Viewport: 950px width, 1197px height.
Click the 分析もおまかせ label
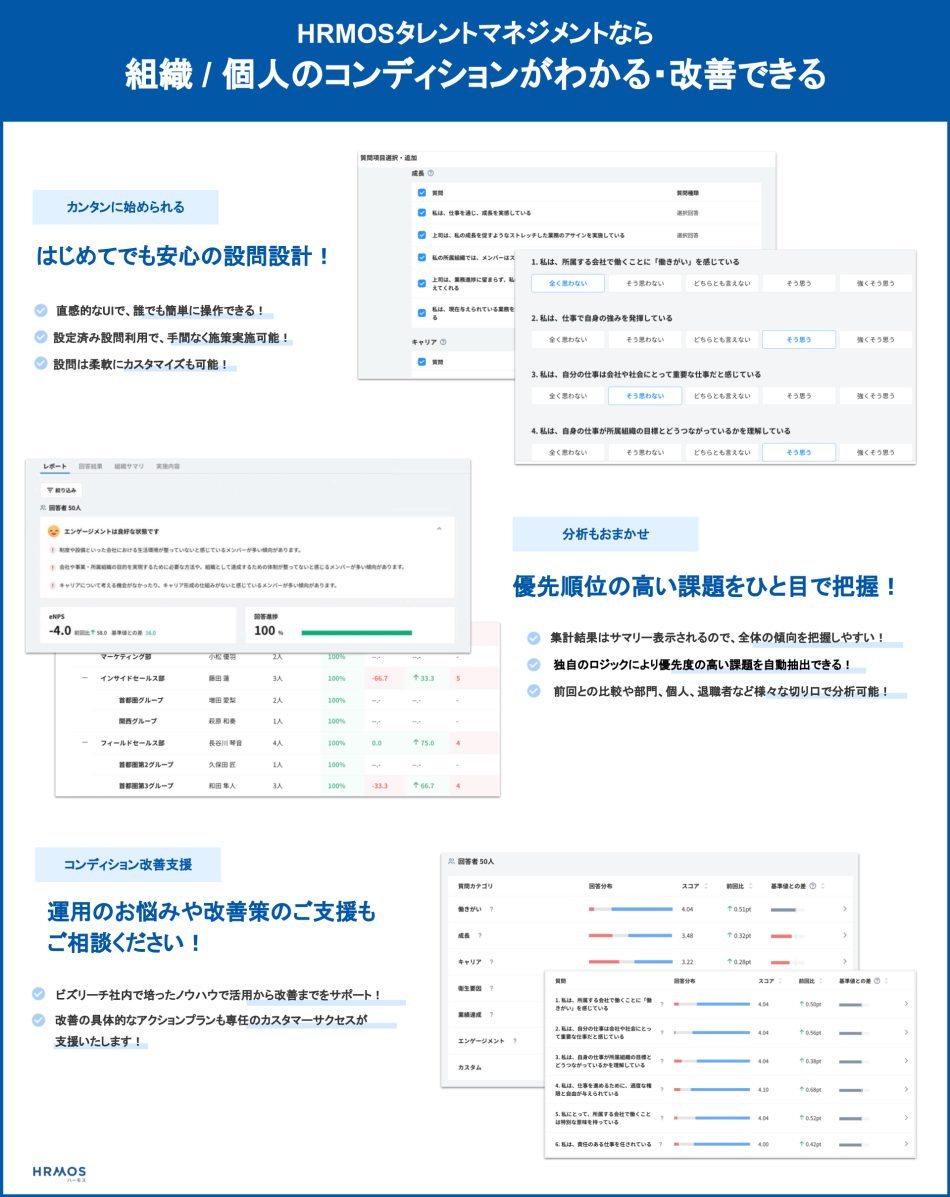click(x=606, y=534)
